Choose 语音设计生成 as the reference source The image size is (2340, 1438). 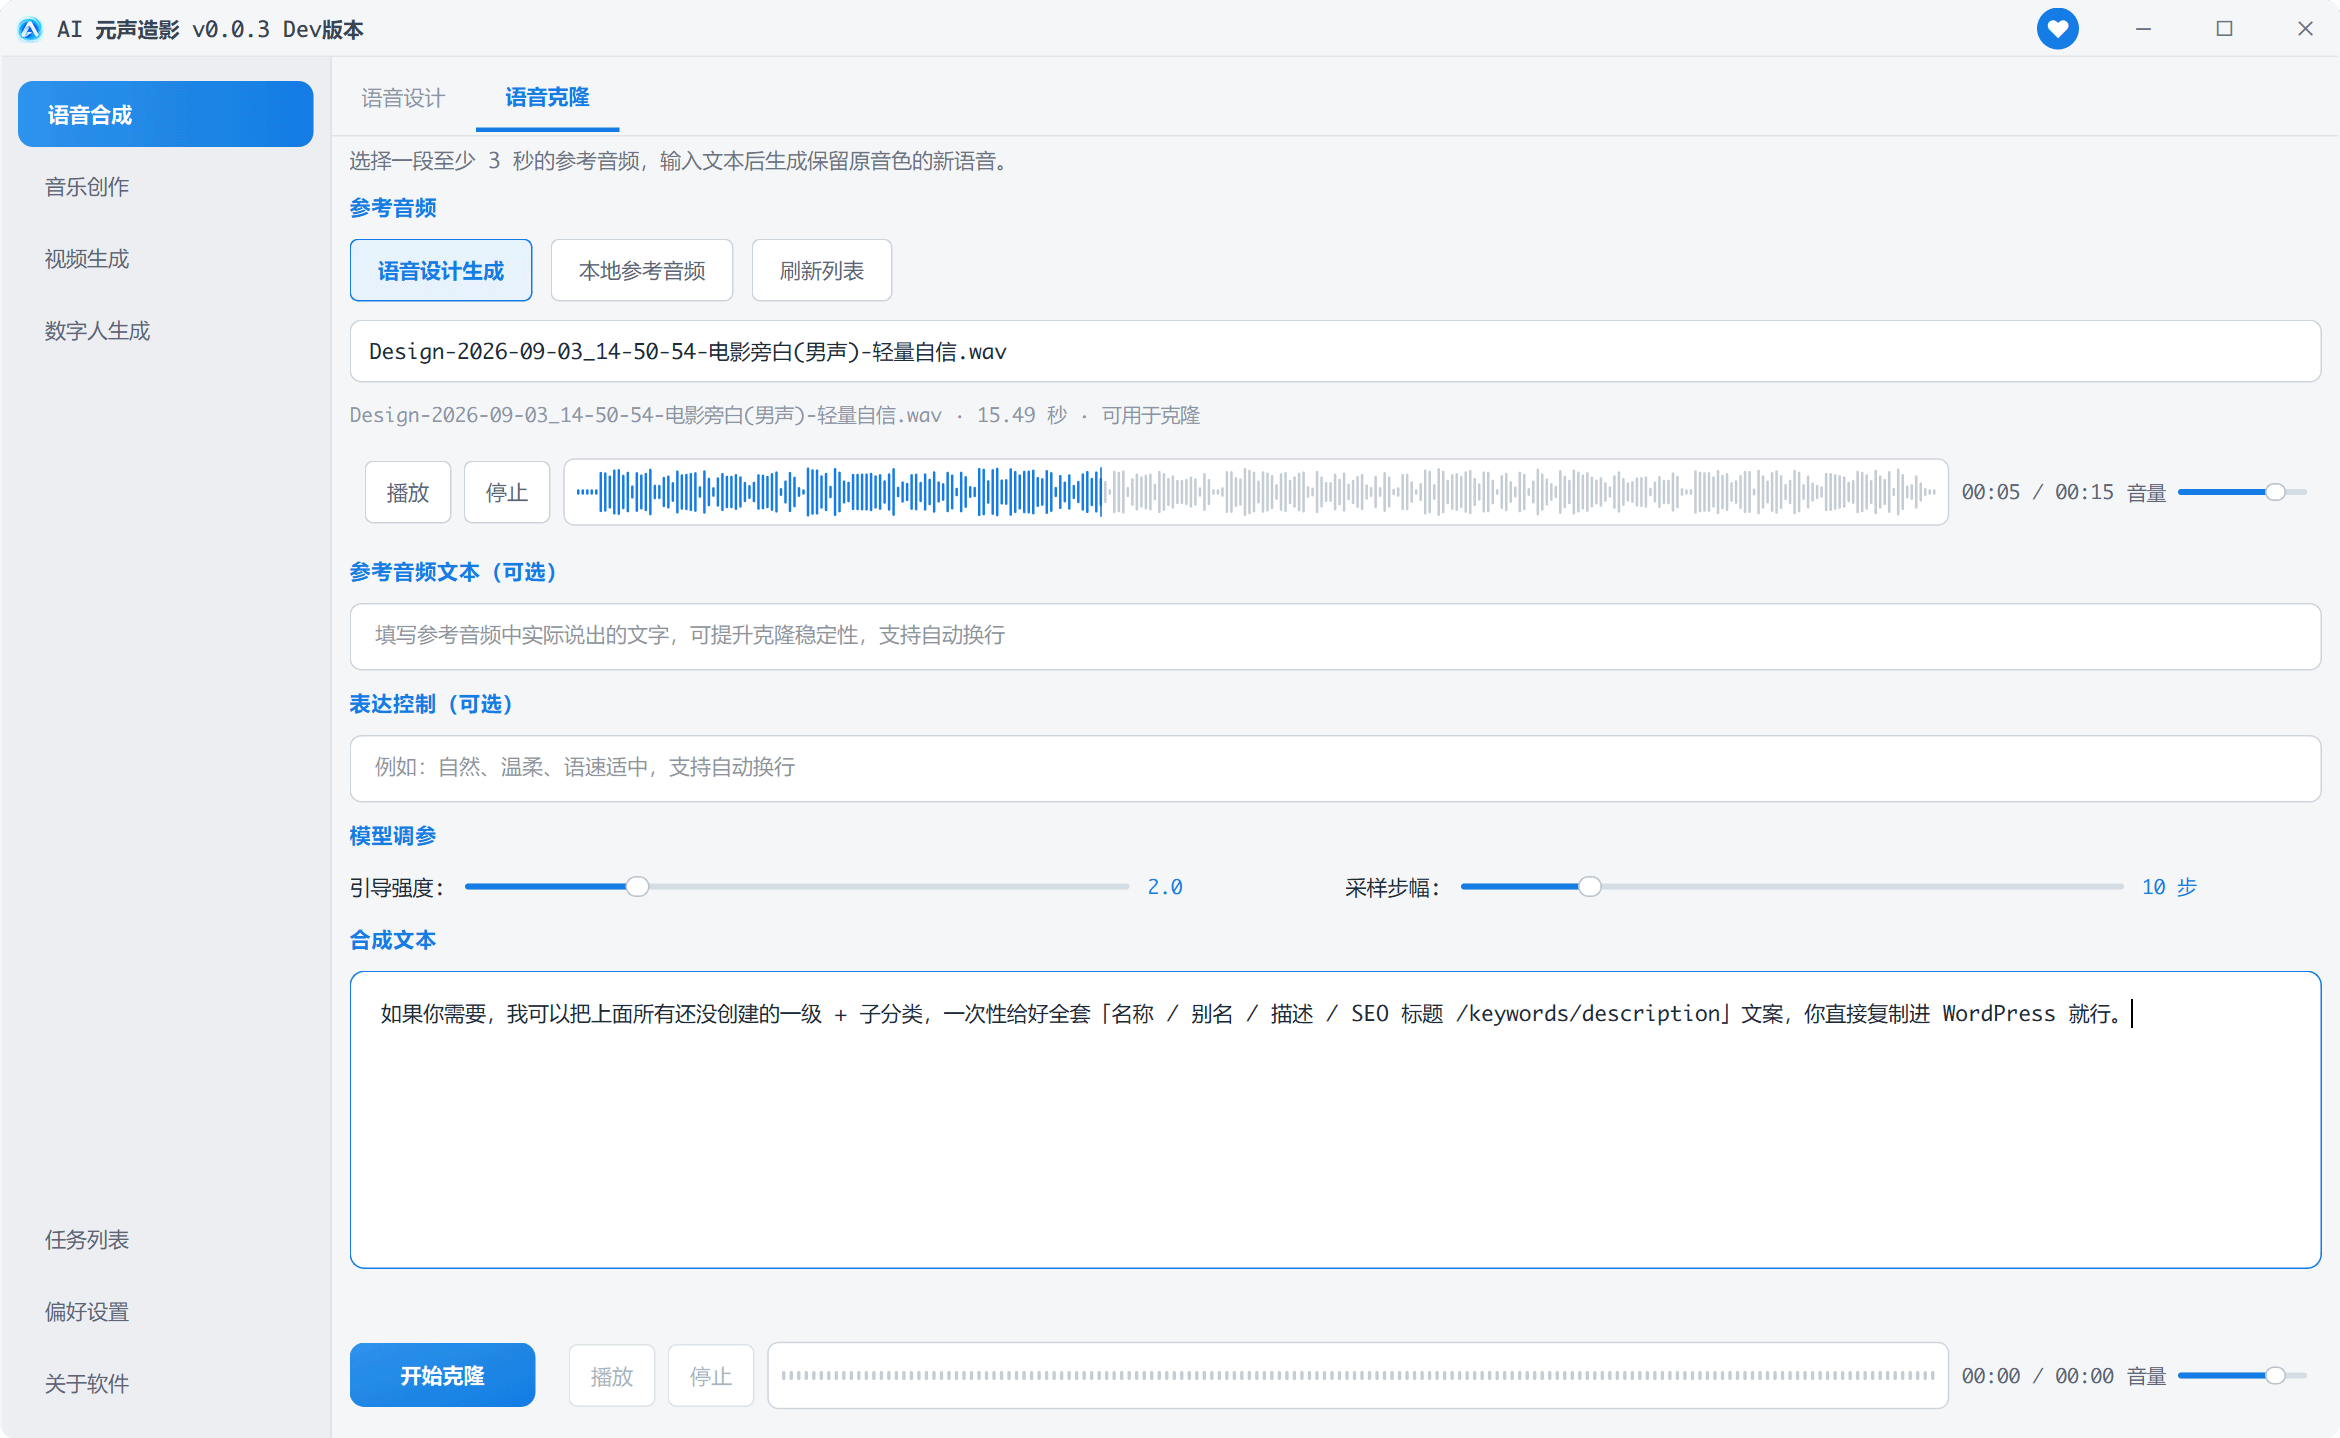[441, 271]
